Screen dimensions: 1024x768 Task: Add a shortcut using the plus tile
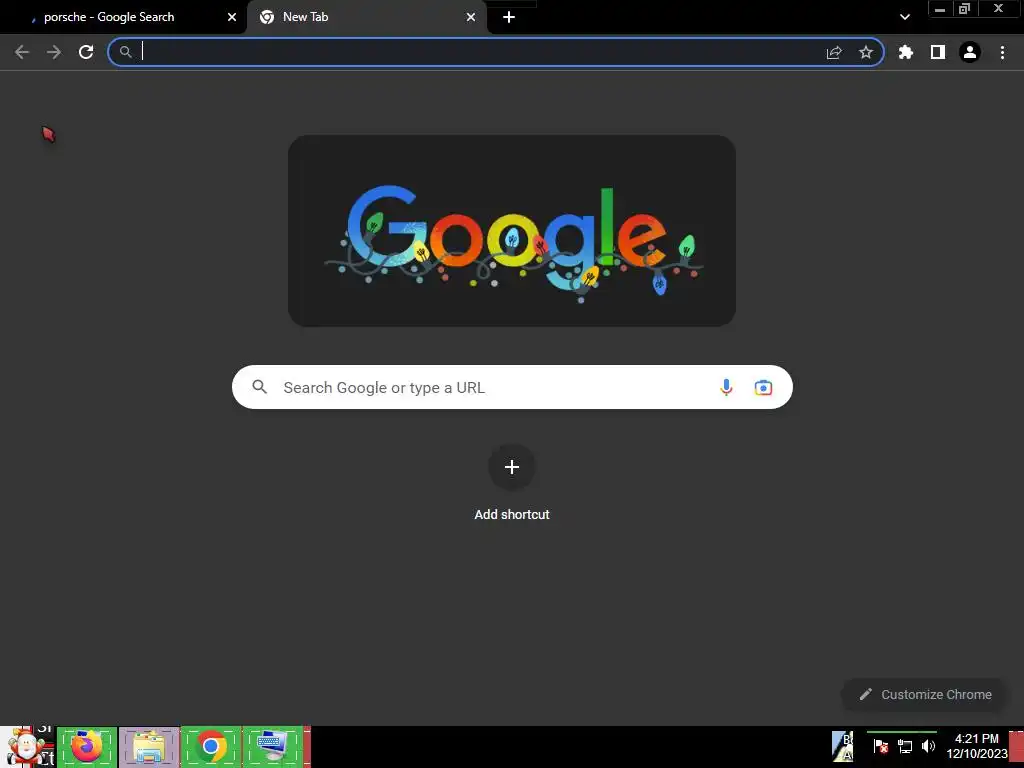512,467
